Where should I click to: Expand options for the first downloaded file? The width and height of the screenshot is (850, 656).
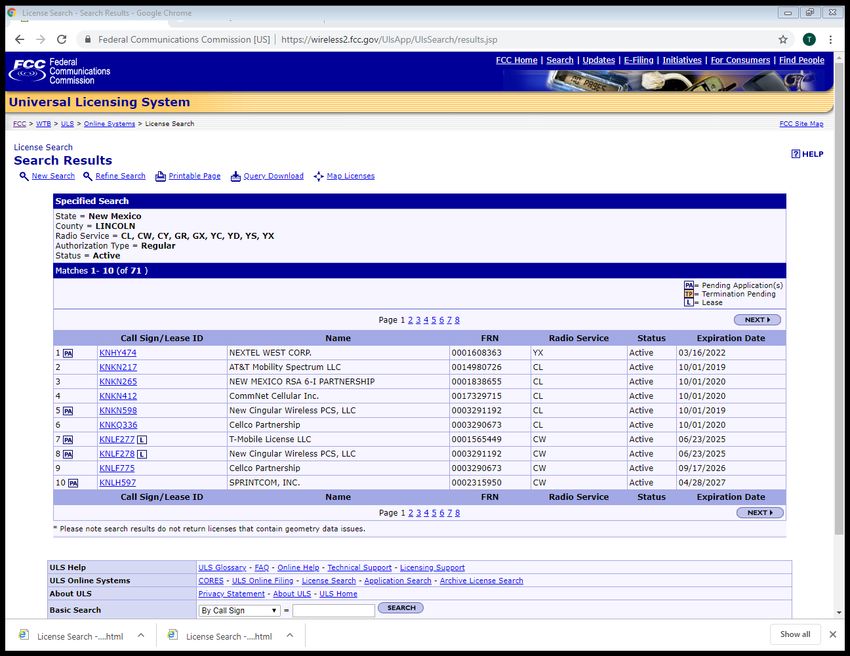pos(141,635)
